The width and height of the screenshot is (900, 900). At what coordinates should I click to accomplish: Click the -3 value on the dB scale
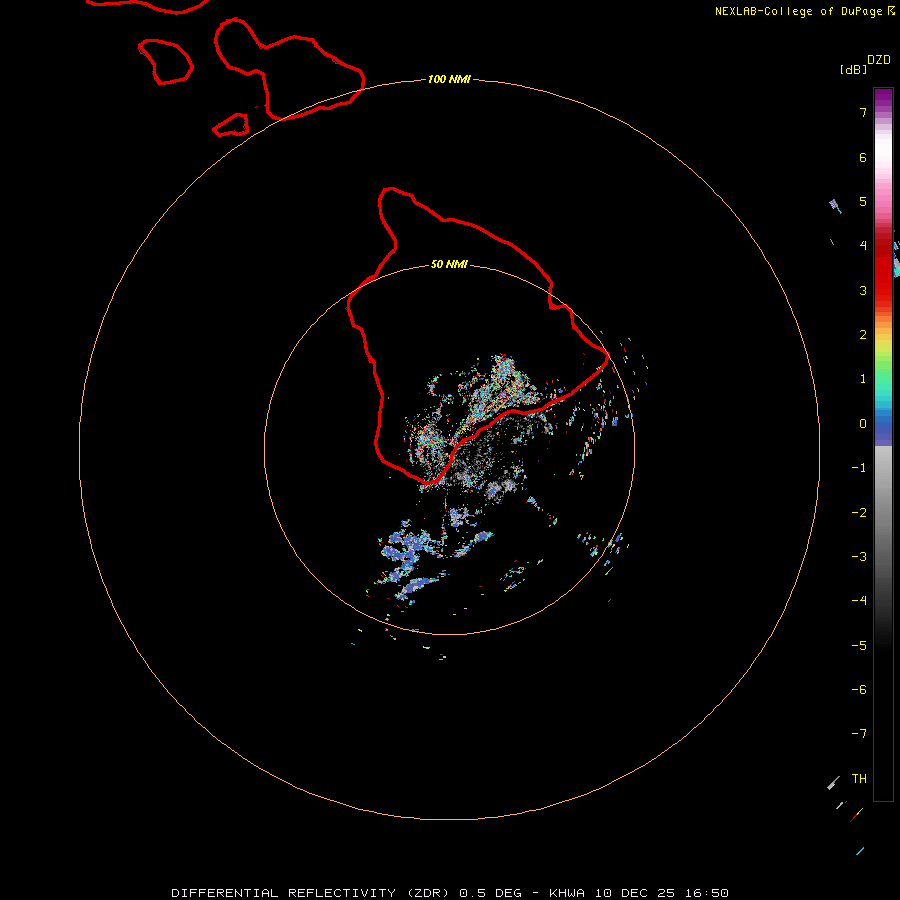859,557
